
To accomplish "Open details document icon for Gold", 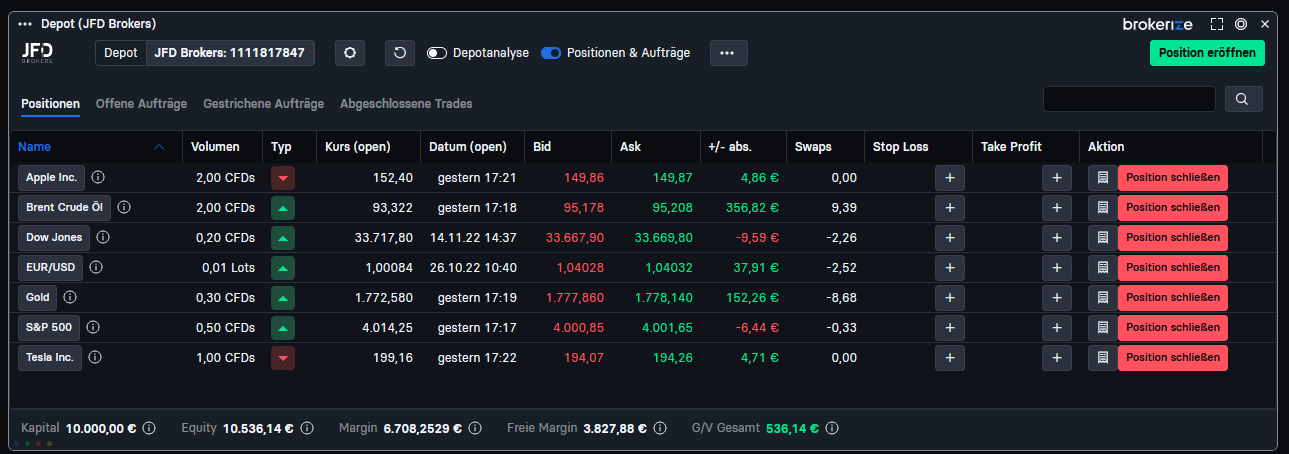I will (1102, 297).
